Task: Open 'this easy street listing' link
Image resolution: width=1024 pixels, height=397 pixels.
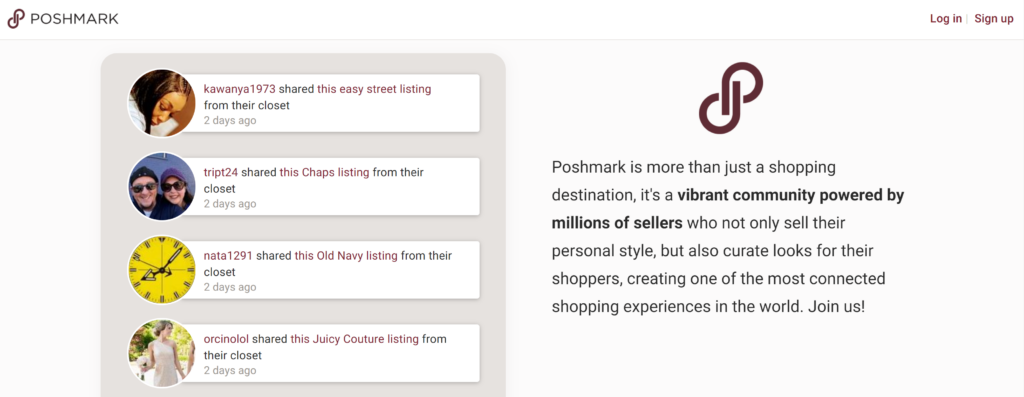Action: pyautogui.click(x=374, y=89)
